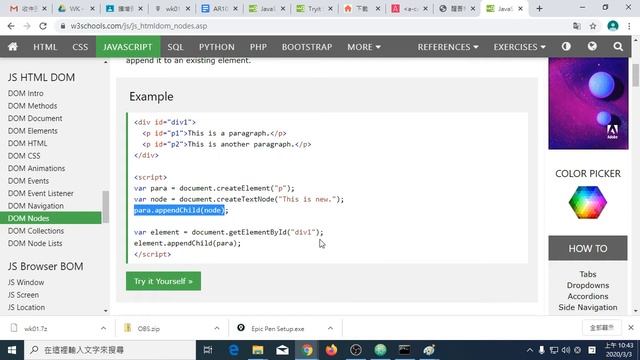This screenshot has width=640, height=360.
Task: View site security lock icon
Action: click(62, 26)
